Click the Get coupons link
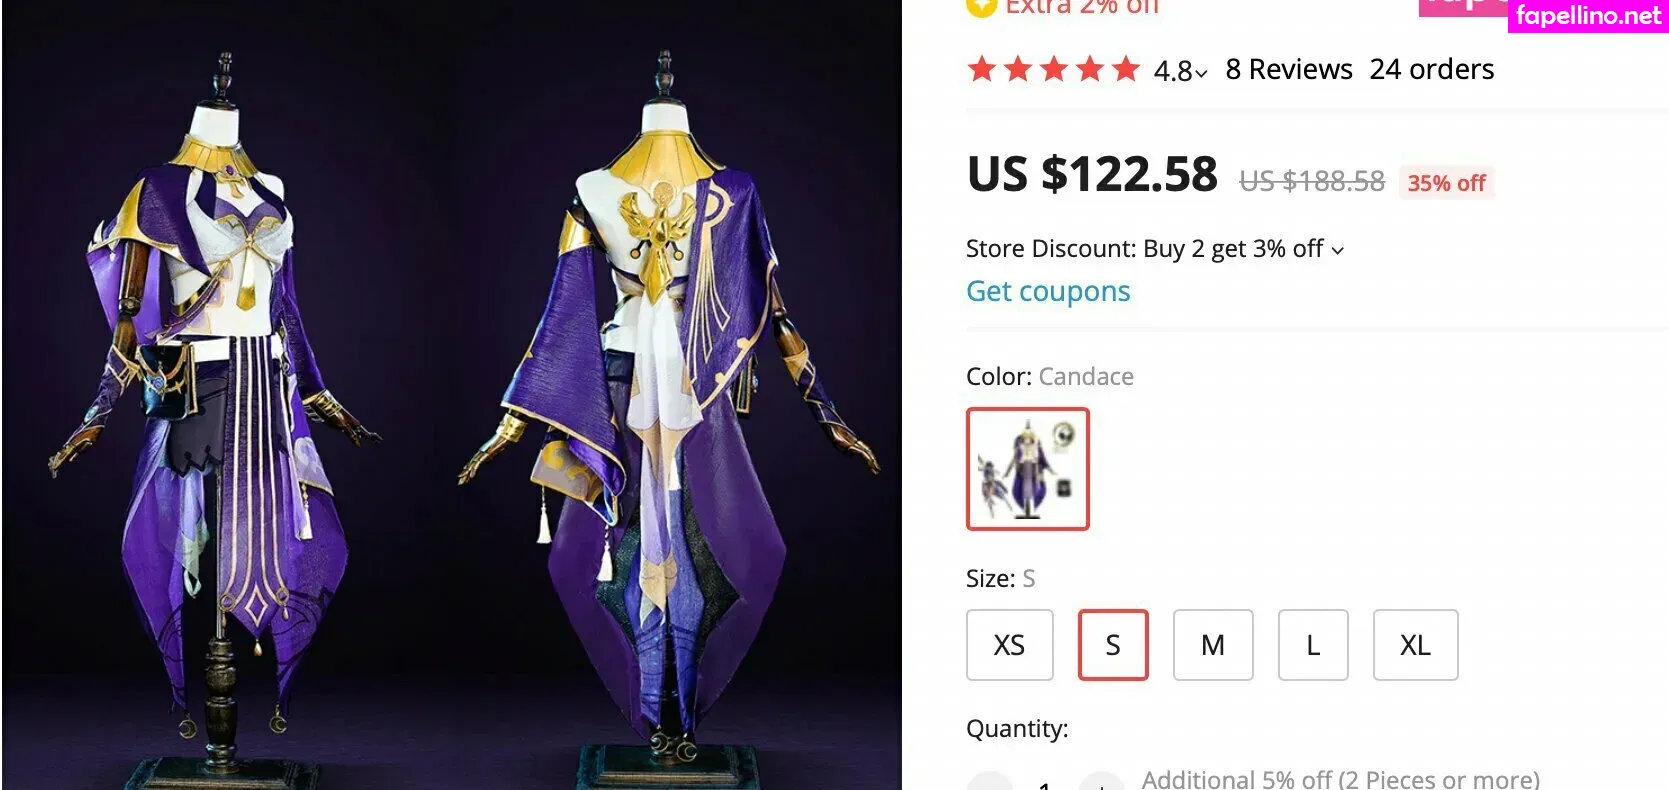The width and height of the screenshot is (1669, 790). tap(1048, 291)
